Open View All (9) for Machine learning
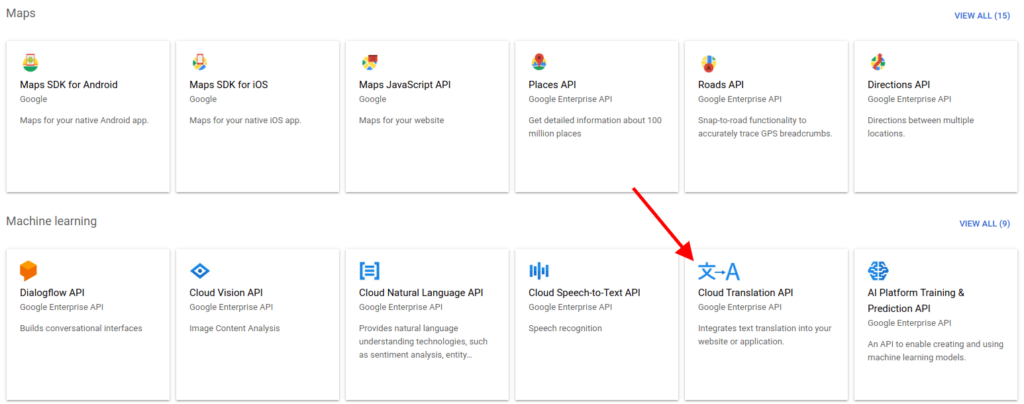The width and height of the screenshot is (1024, 404). coord(985,223)
